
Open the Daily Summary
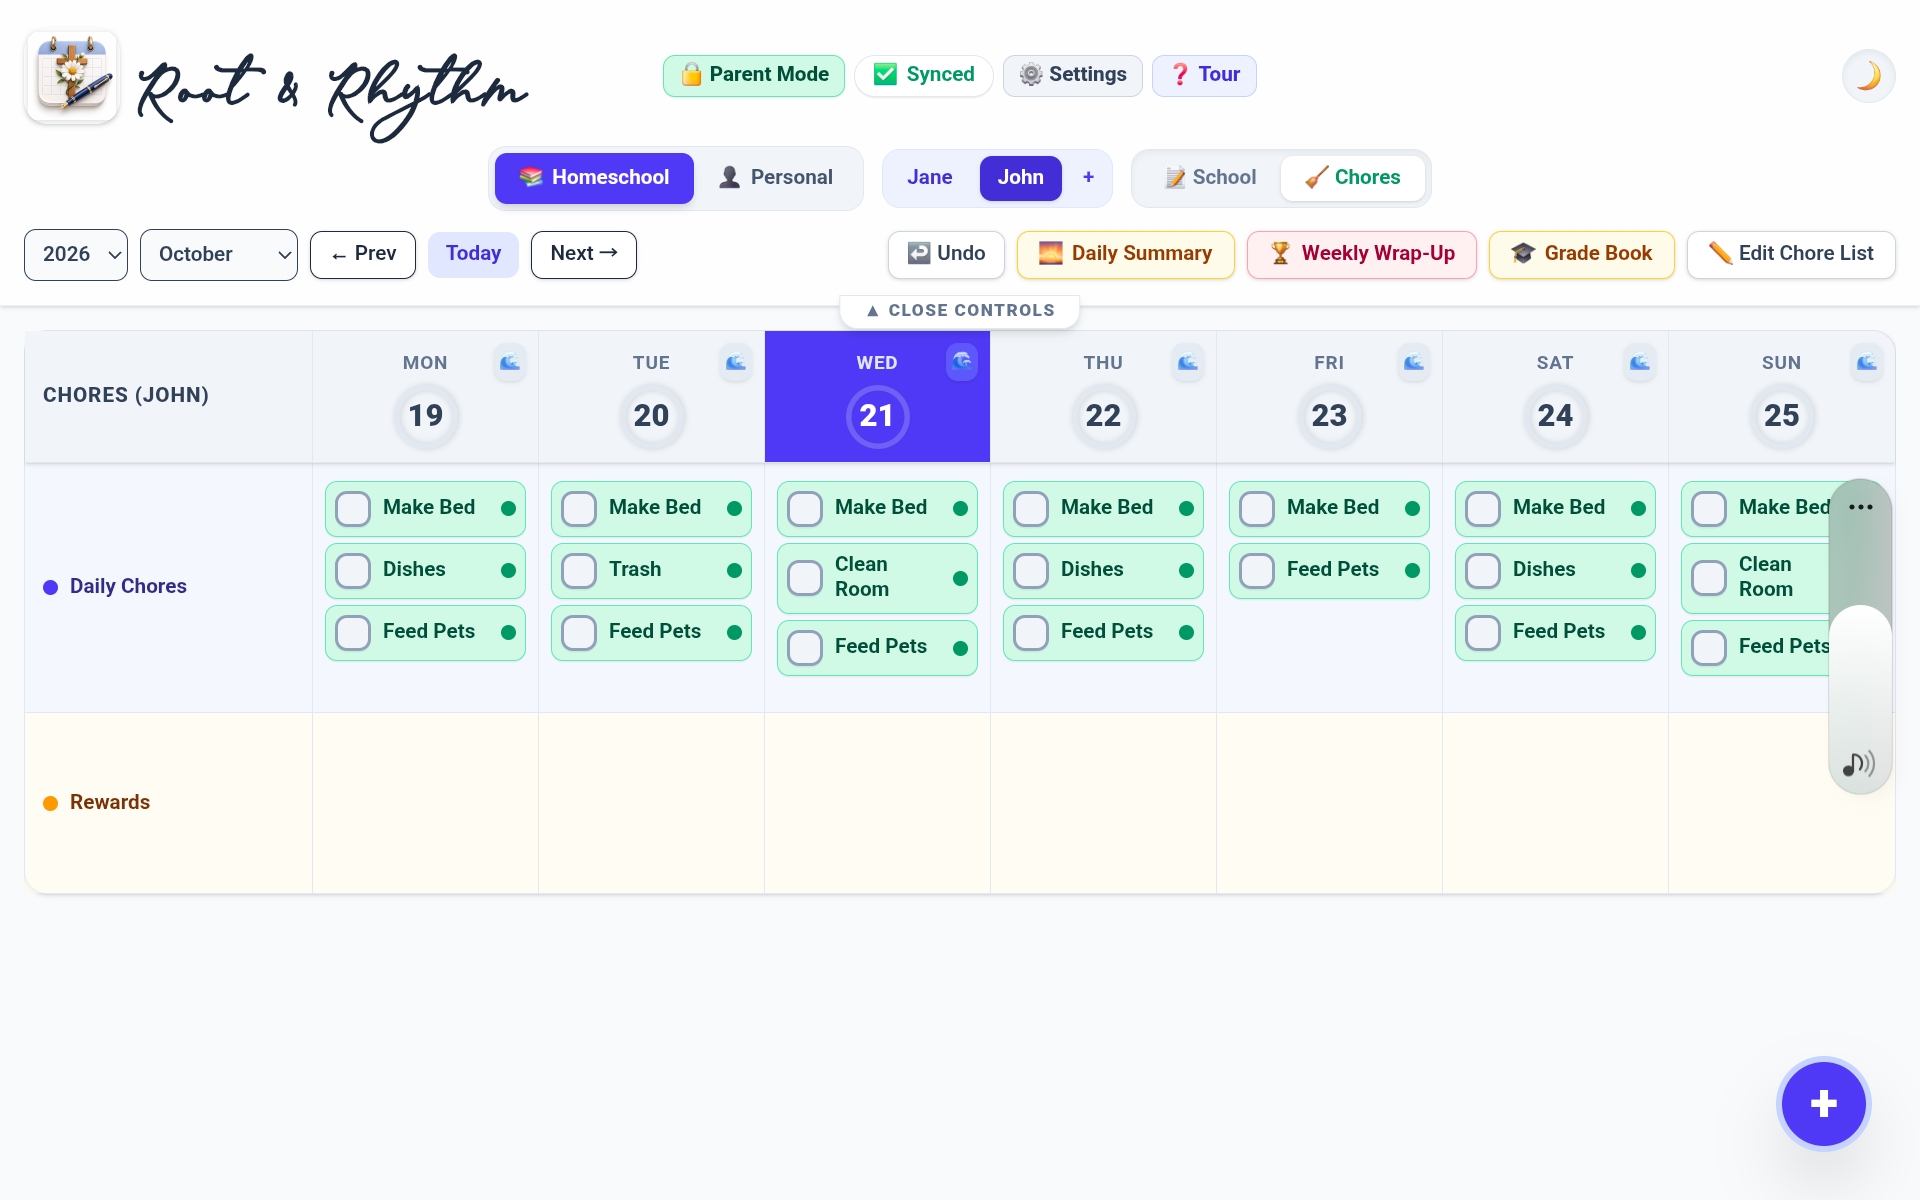pyautogui.click(x=1126, y=254)
